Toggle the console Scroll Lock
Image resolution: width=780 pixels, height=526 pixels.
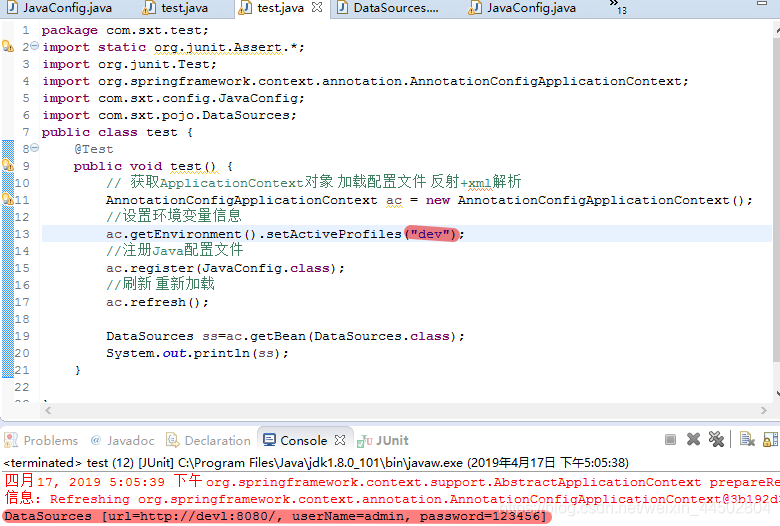click(x=770, y=439)
